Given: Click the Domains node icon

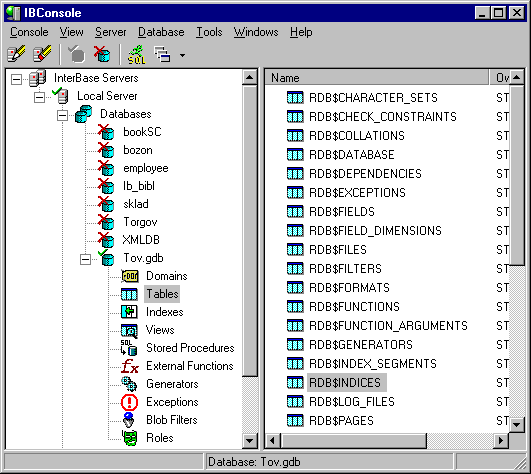Looking at the screenshot, I should pyautogui.click(x=130, y=276).
